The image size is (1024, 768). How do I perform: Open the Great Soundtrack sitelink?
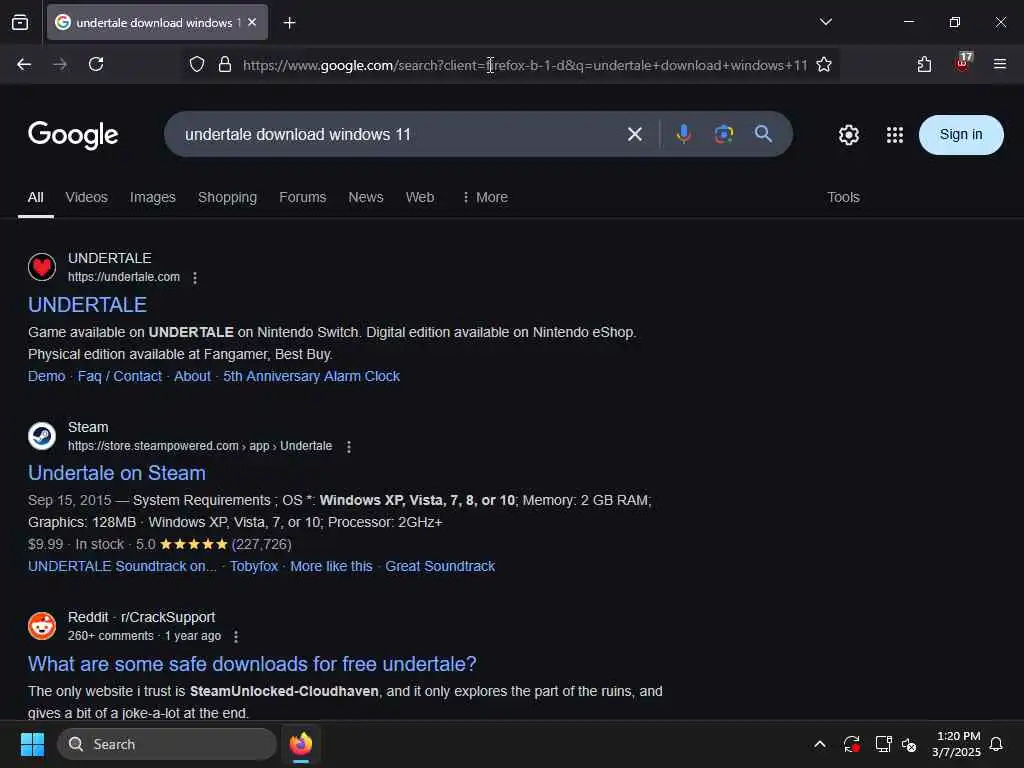pyautogui.click(x=440, y=566)
